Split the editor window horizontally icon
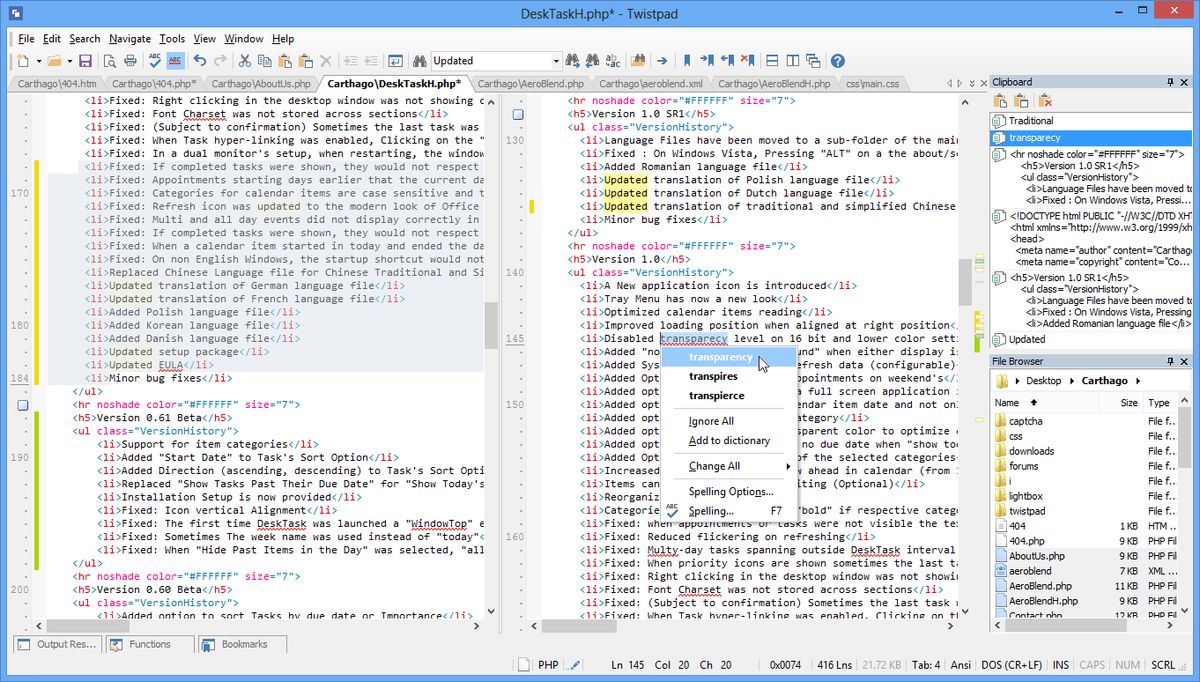The image size is (1200, 682). (772, 60)
